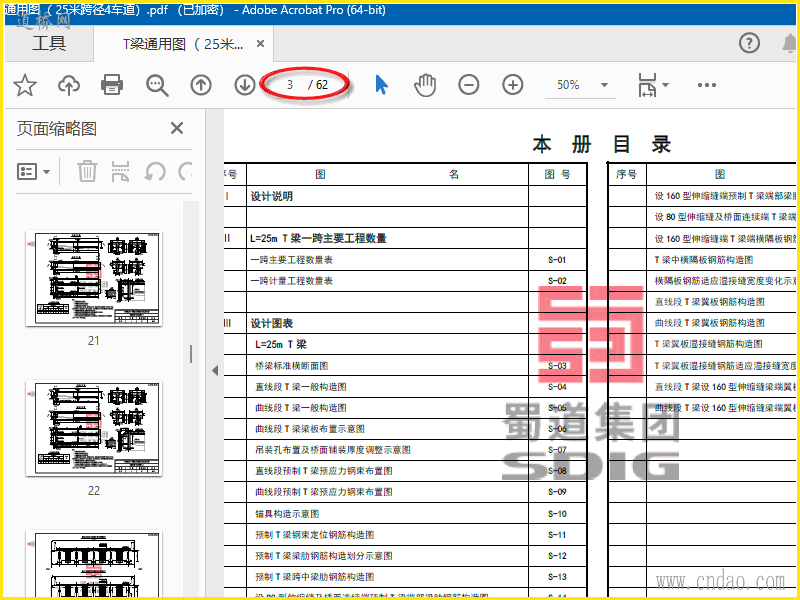Image resolution: width=800 pixels, height=600 pixels.
Task: Open the help question mark icon
Action: tap(749, 43)
